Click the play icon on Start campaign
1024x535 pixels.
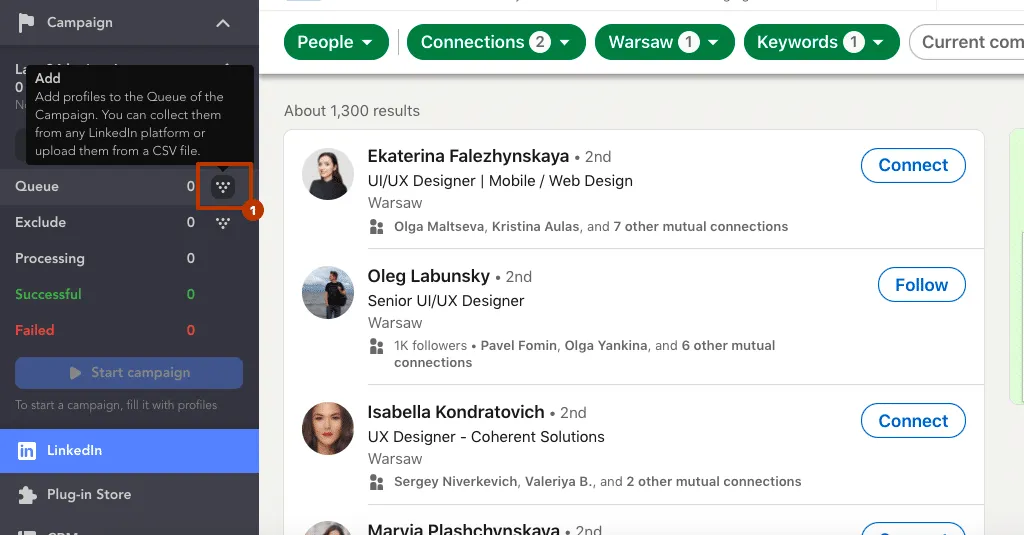[x=76, y=373]
